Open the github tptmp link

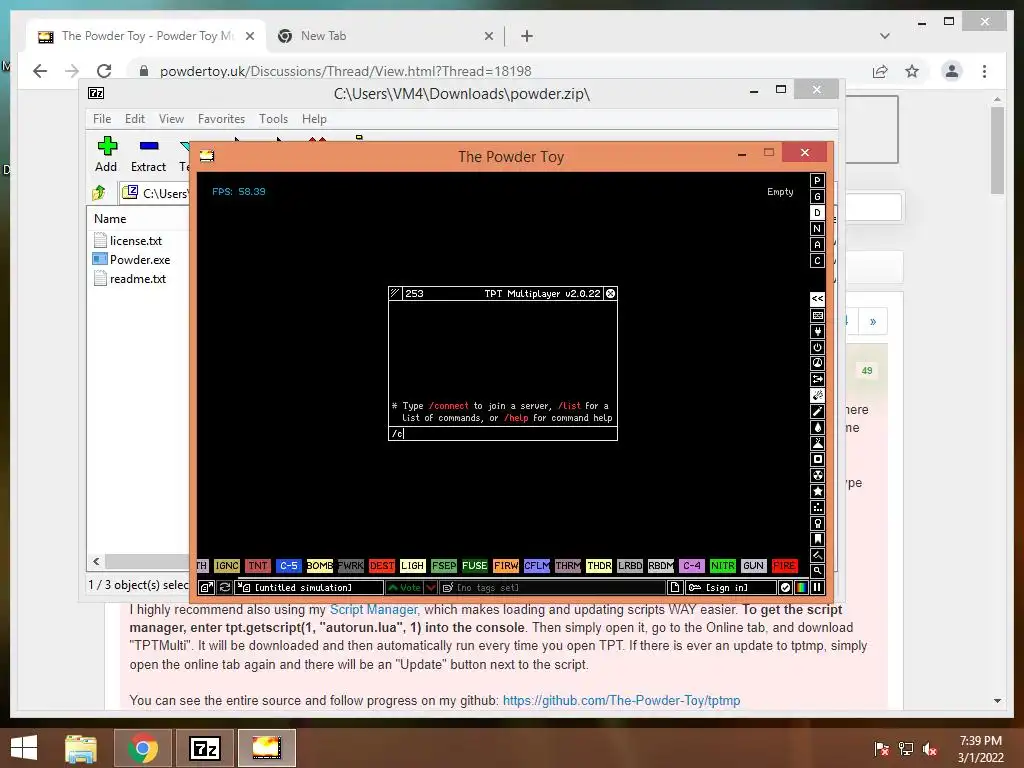pos(622,700)
